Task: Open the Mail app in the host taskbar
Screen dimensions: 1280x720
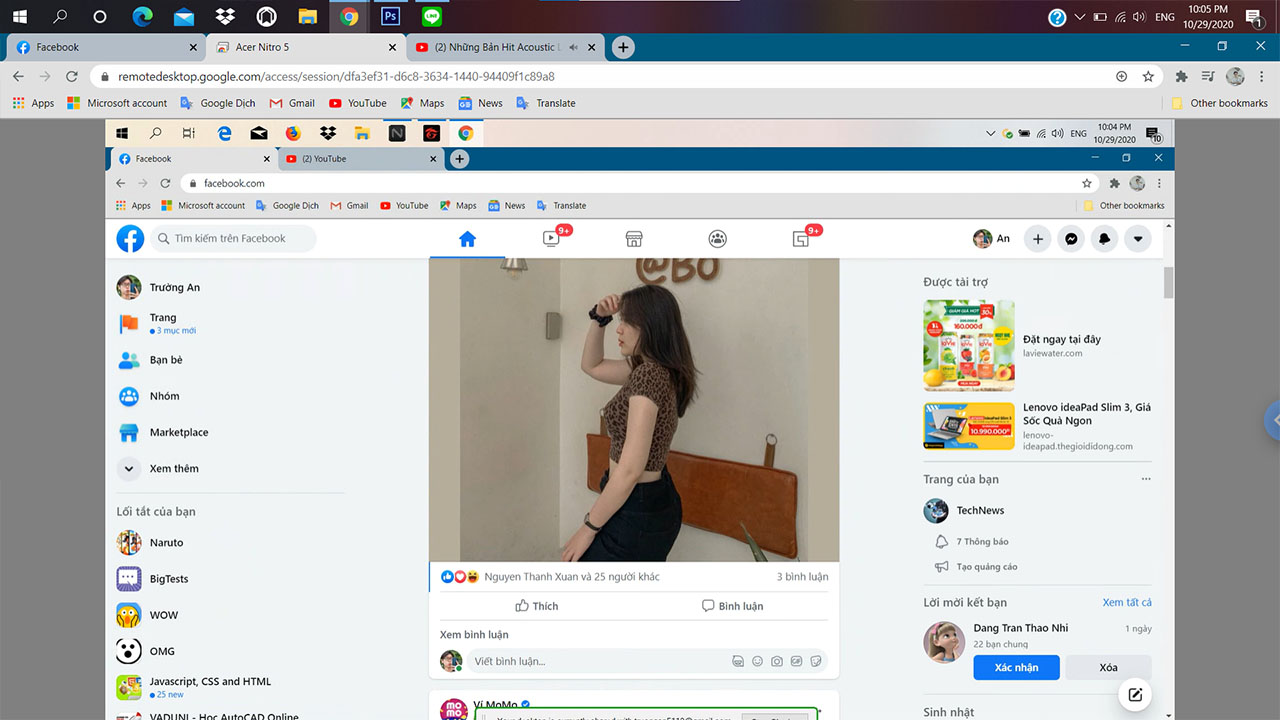Action: 183,16
